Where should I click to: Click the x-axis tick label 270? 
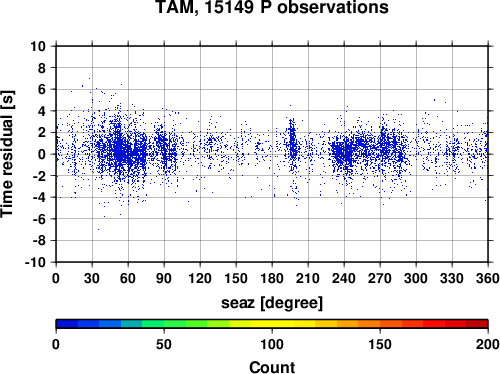(380, 278)
